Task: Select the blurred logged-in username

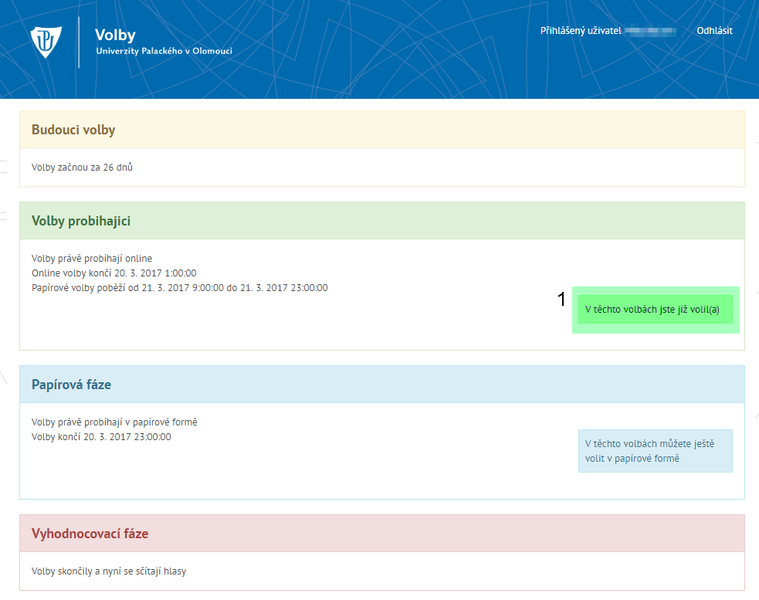Action: click(x=651, y=31)
